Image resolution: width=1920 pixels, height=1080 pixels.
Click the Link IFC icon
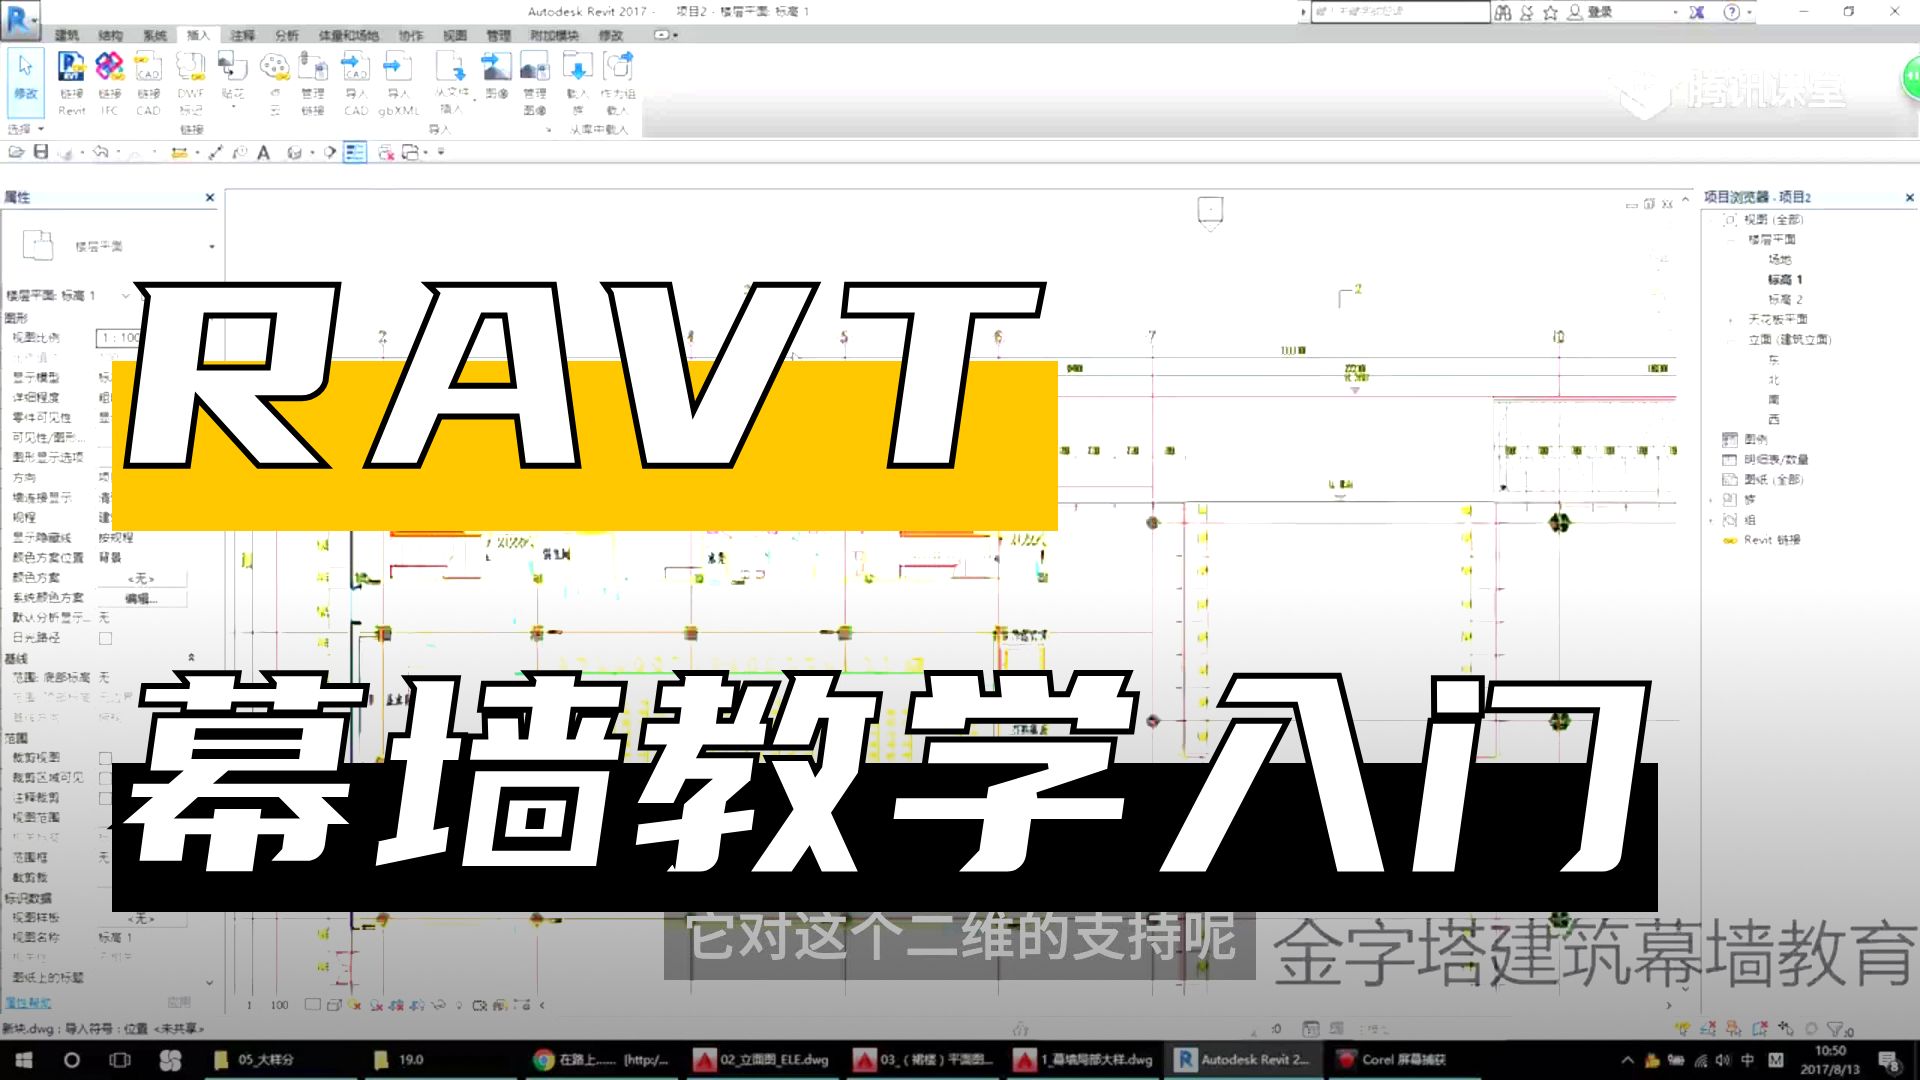tap(108, 80)
